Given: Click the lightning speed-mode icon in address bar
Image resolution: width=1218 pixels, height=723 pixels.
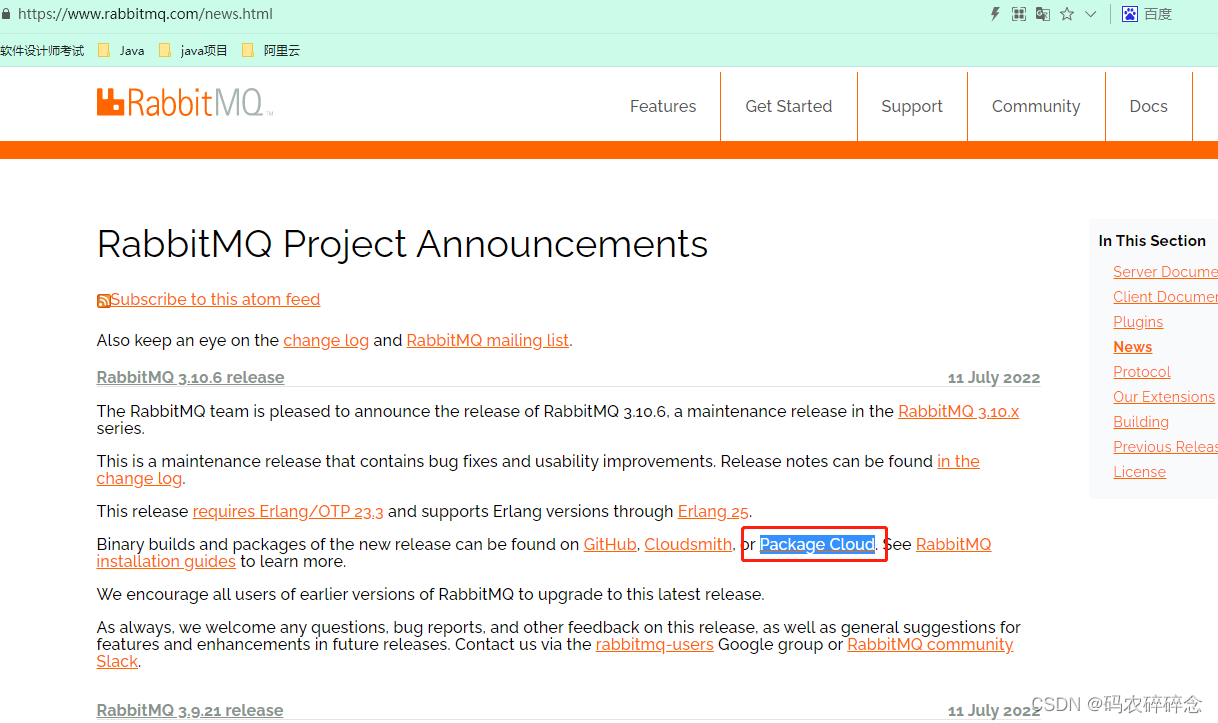Looking at the screenshot, I should [x=995, y=14].
